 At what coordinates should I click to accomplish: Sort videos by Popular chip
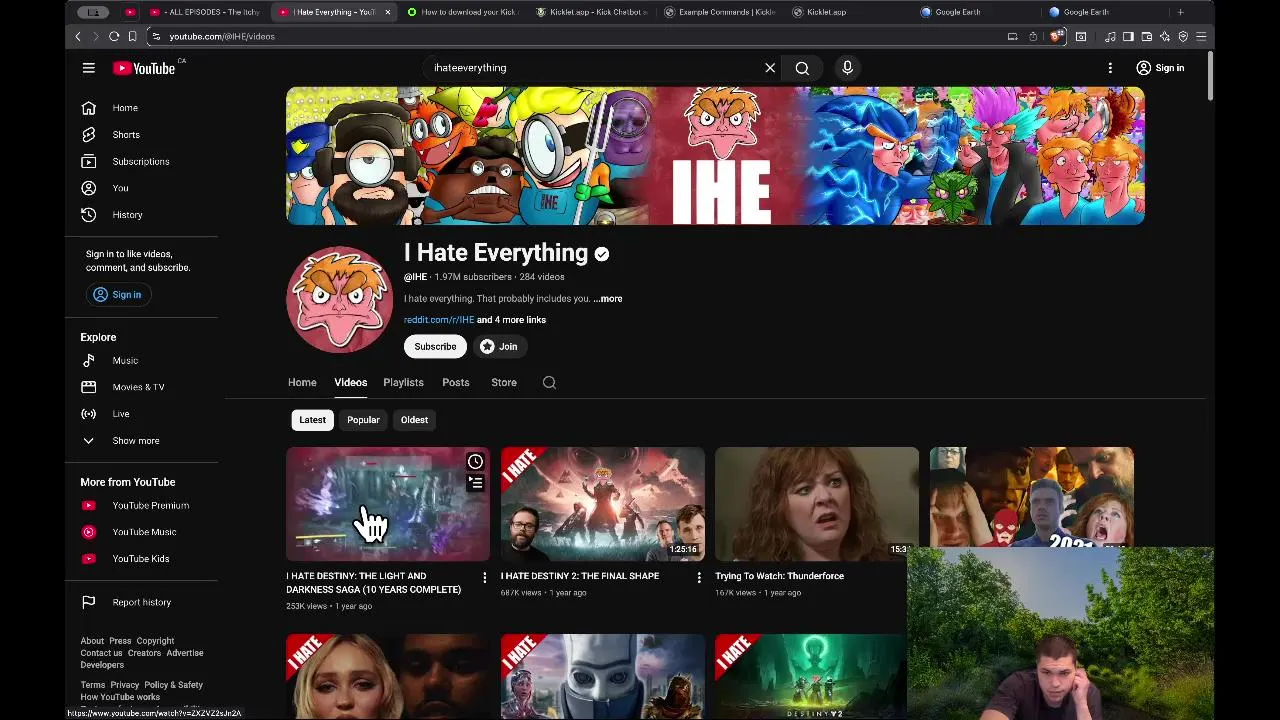tap(363, 420)
